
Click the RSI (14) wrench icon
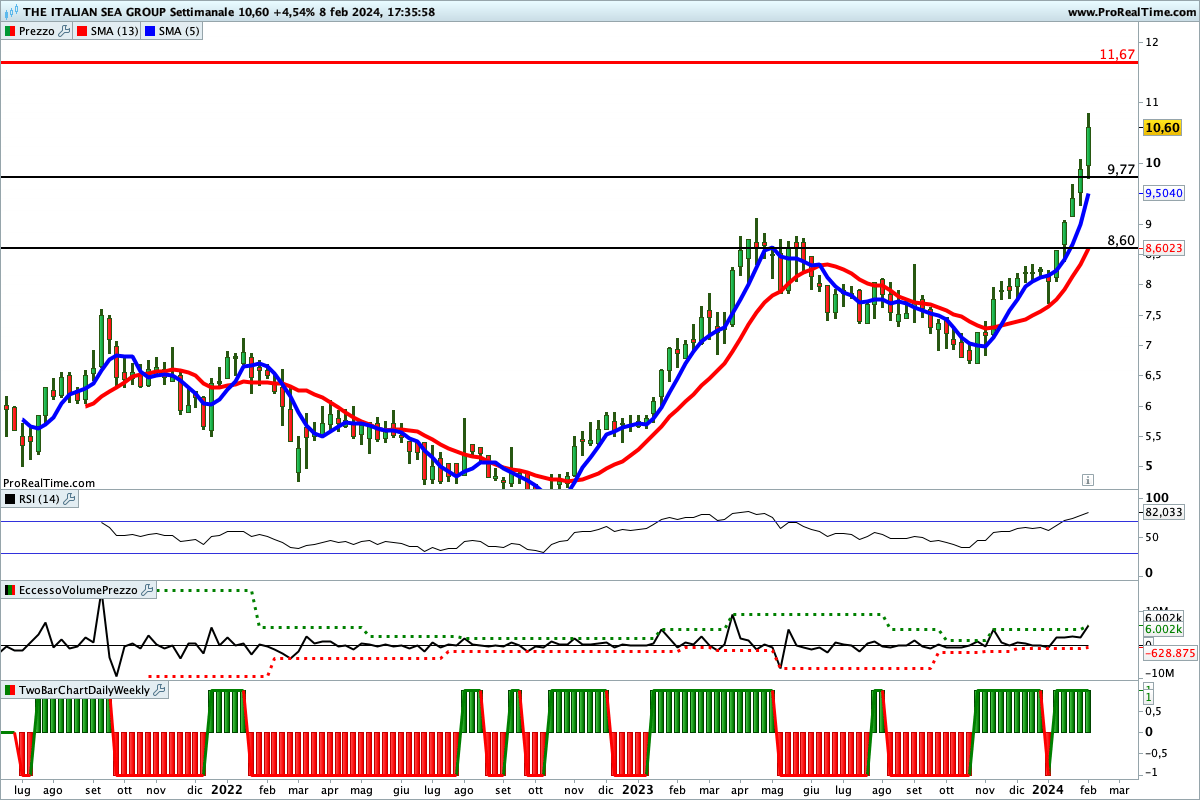pos(70,498)
